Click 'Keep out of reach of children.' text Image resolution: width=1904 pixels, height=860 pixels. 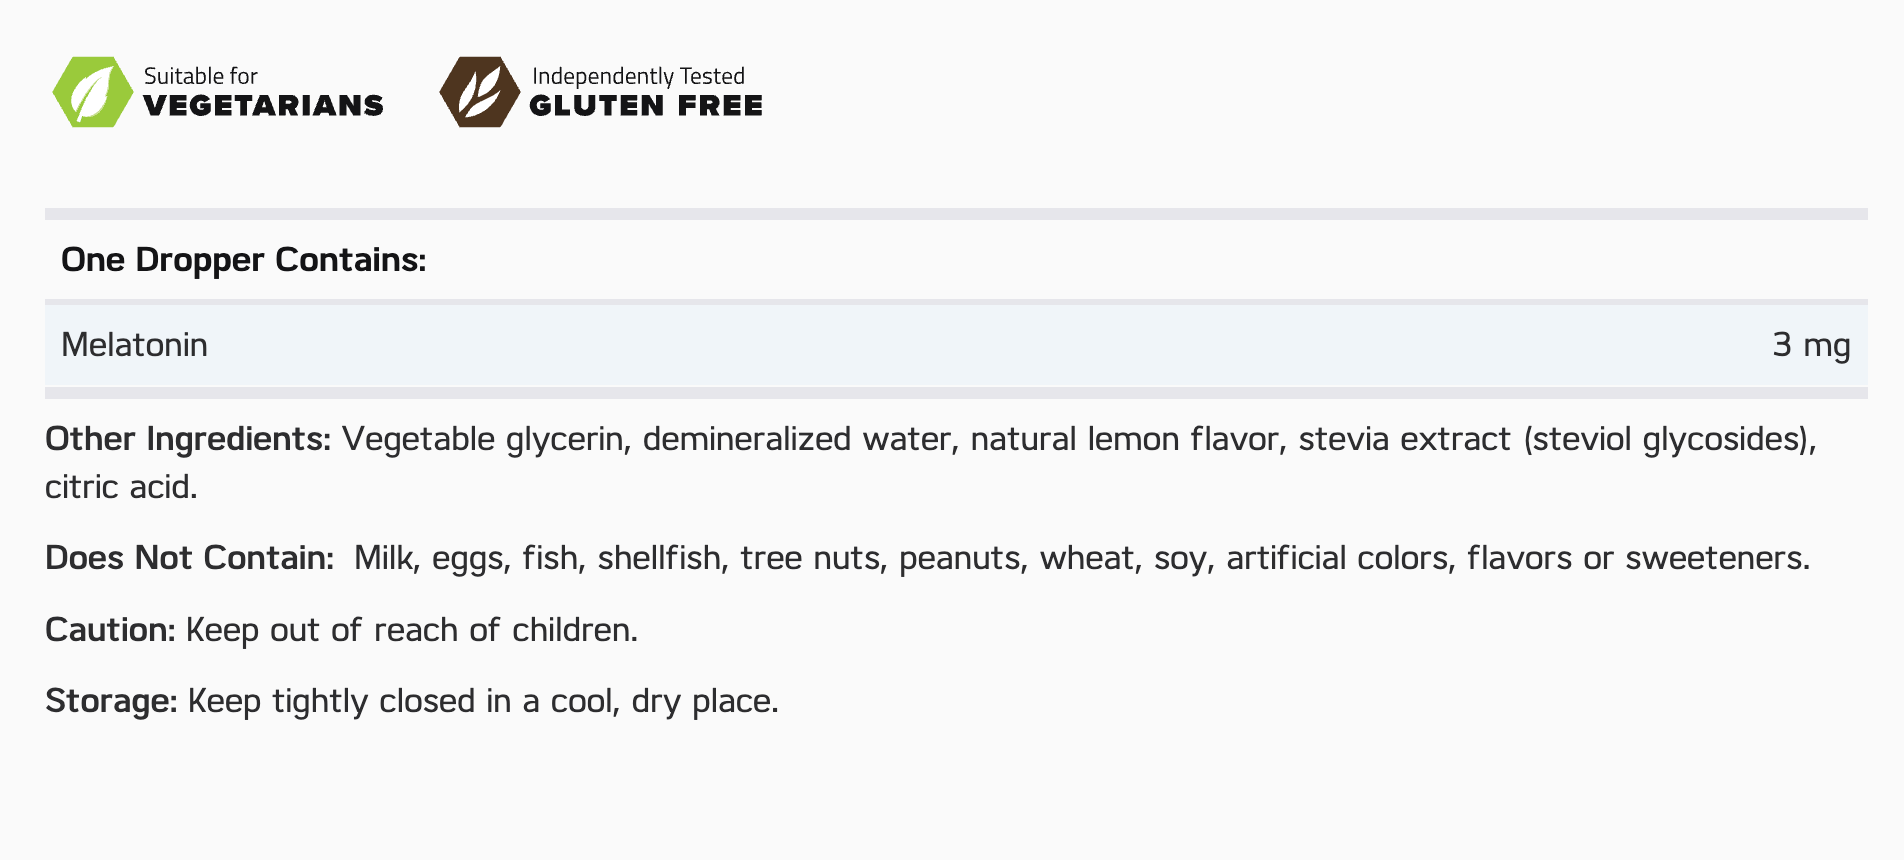click(411, 630)
